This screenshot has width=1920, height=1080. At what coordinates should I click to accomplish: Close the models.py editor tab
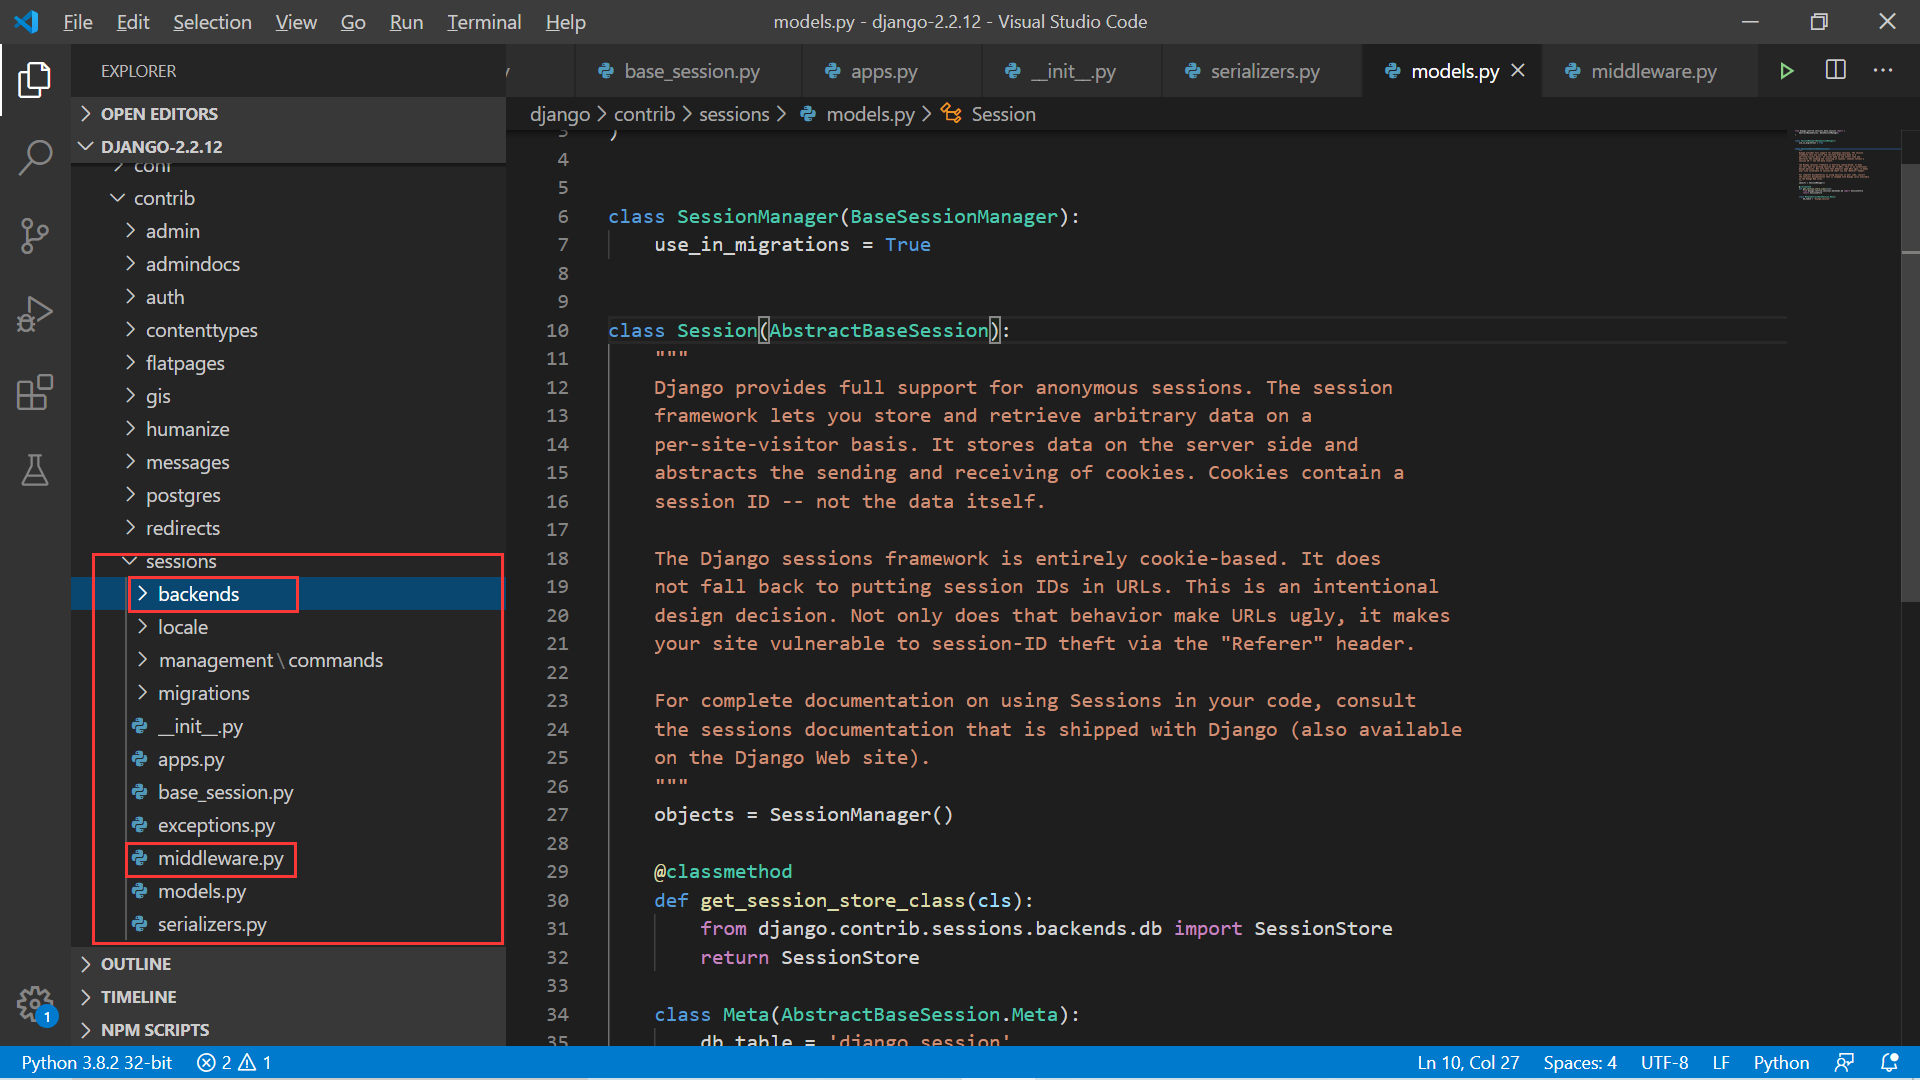1518,71
